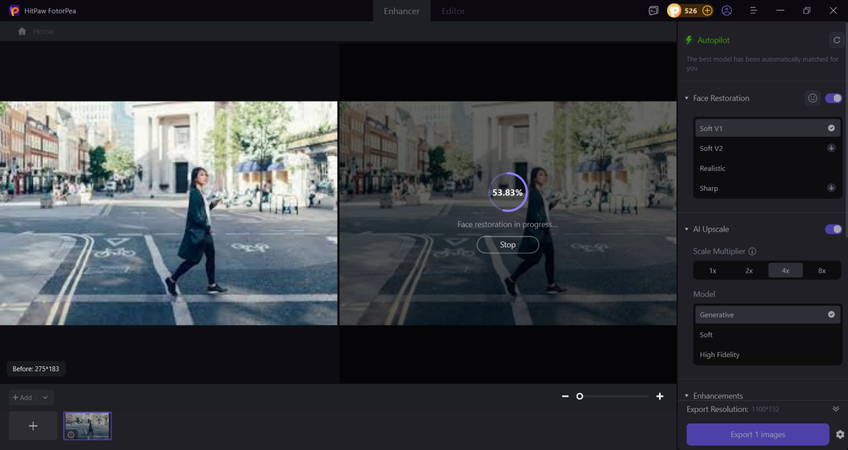Viewport: 848px width, 450px height.
Task: Click the Export Resolution 1100*732 value
Action: click(766, 409)
